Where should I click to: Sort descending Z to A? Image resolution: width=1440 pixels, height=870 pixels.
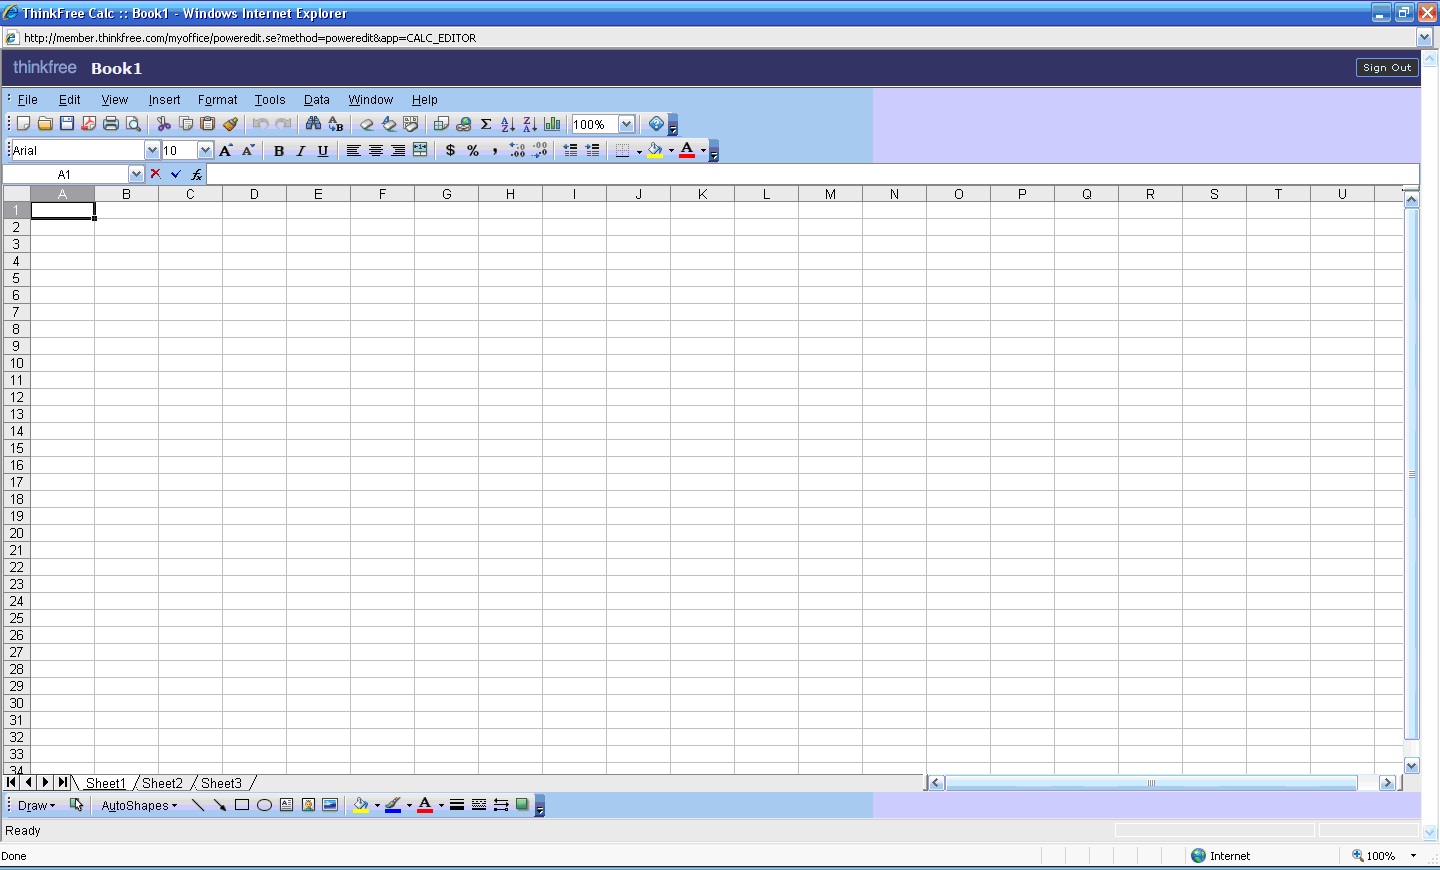pyautogui.click(x=530, y=124)
